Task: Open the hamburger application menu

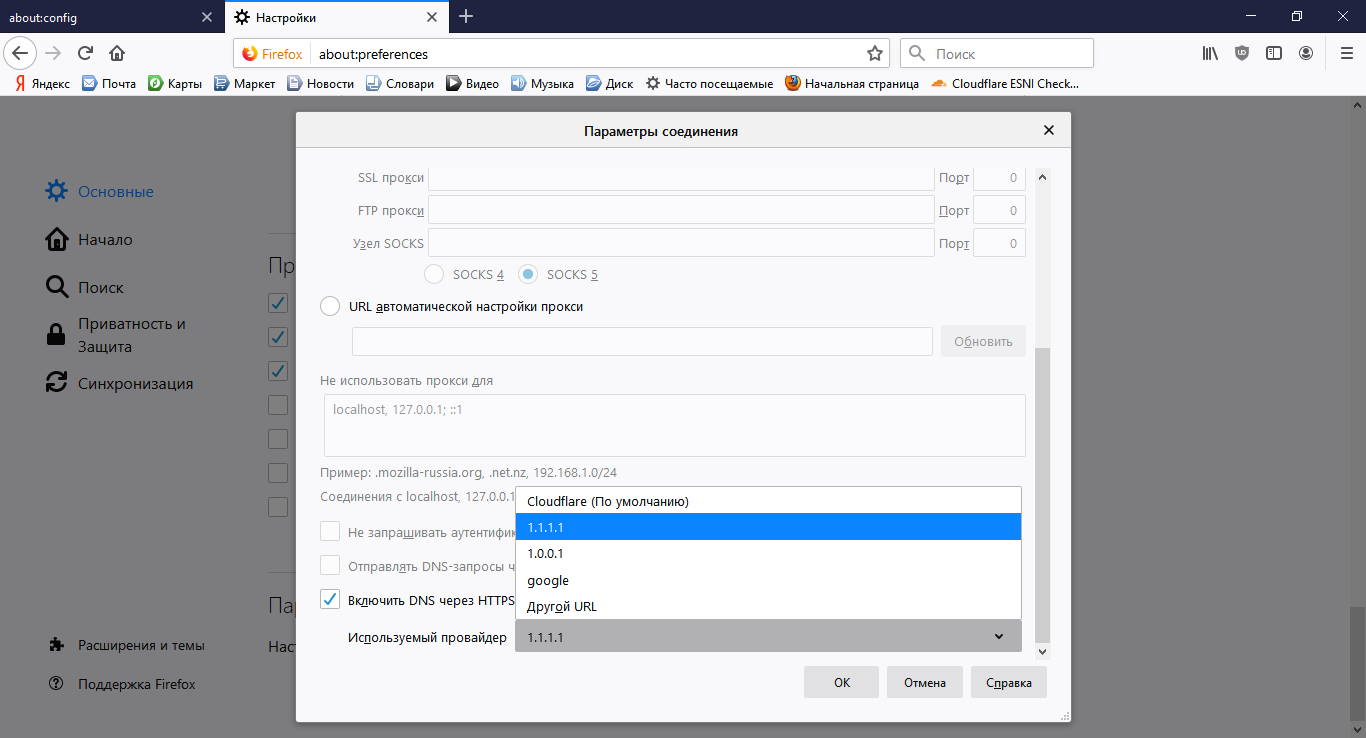Action: tap(1345, 53)
